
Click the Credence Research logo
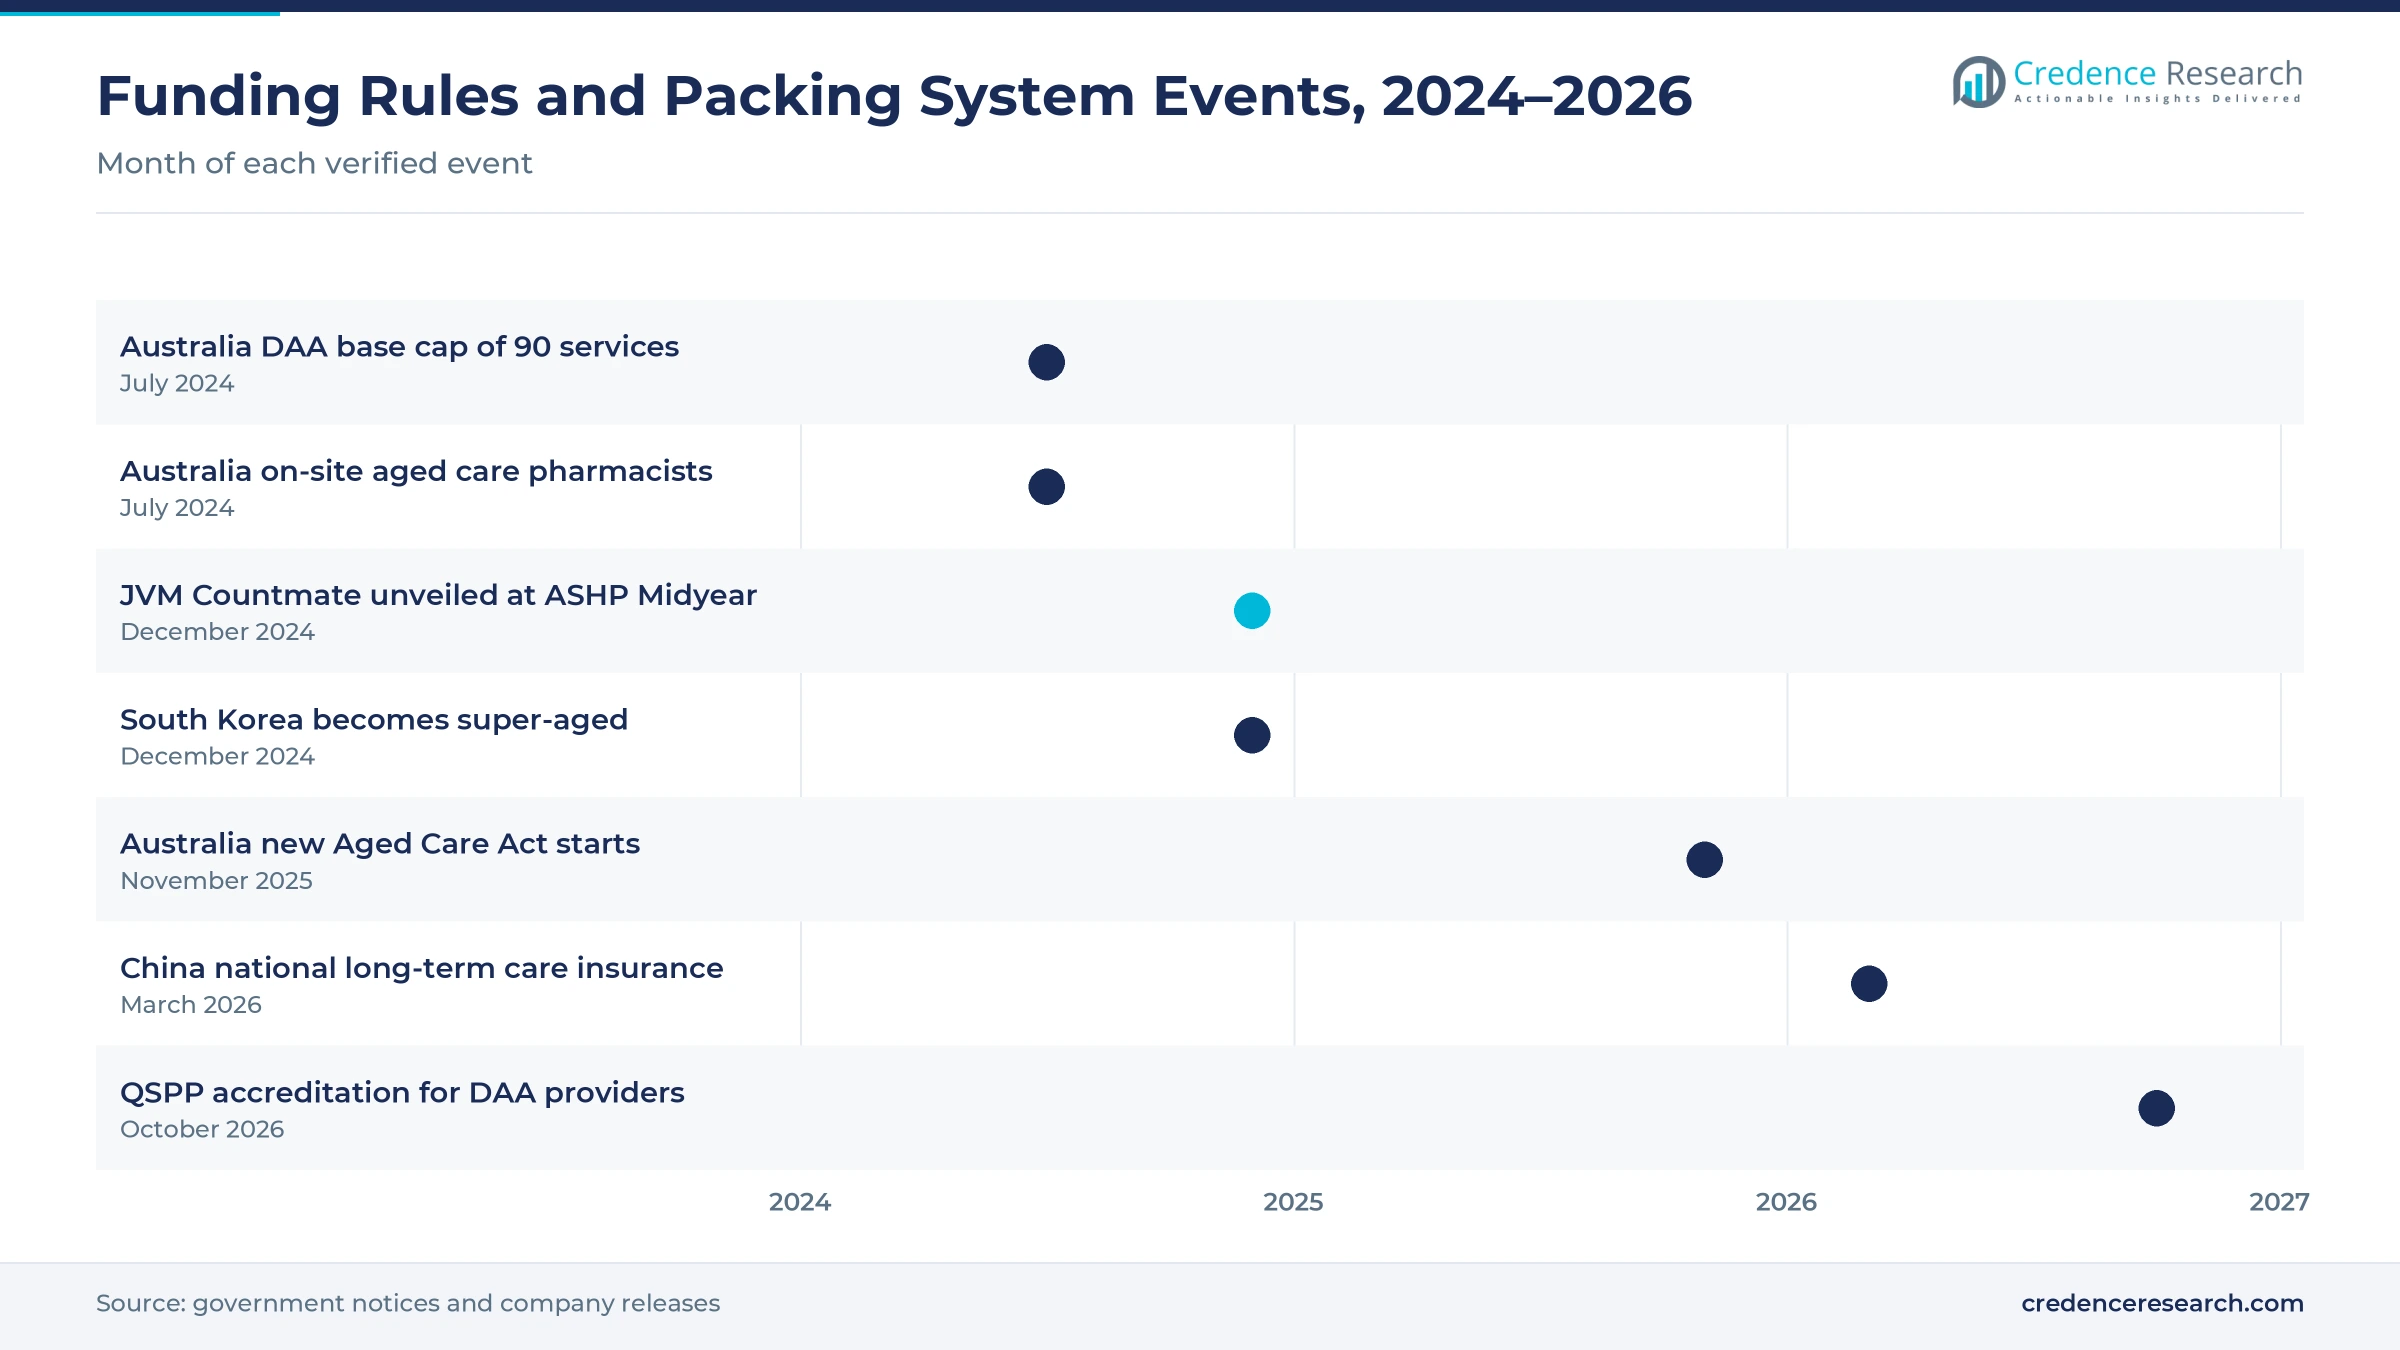(2127, 81)
